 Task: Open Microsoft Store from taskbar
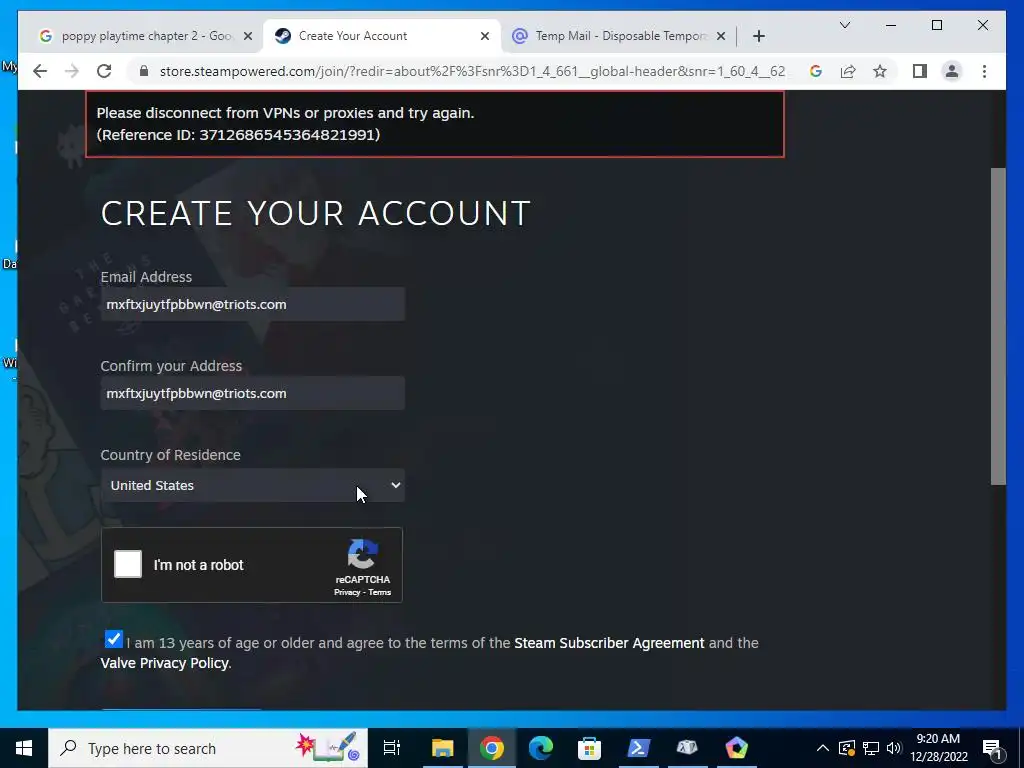[589, 748]
